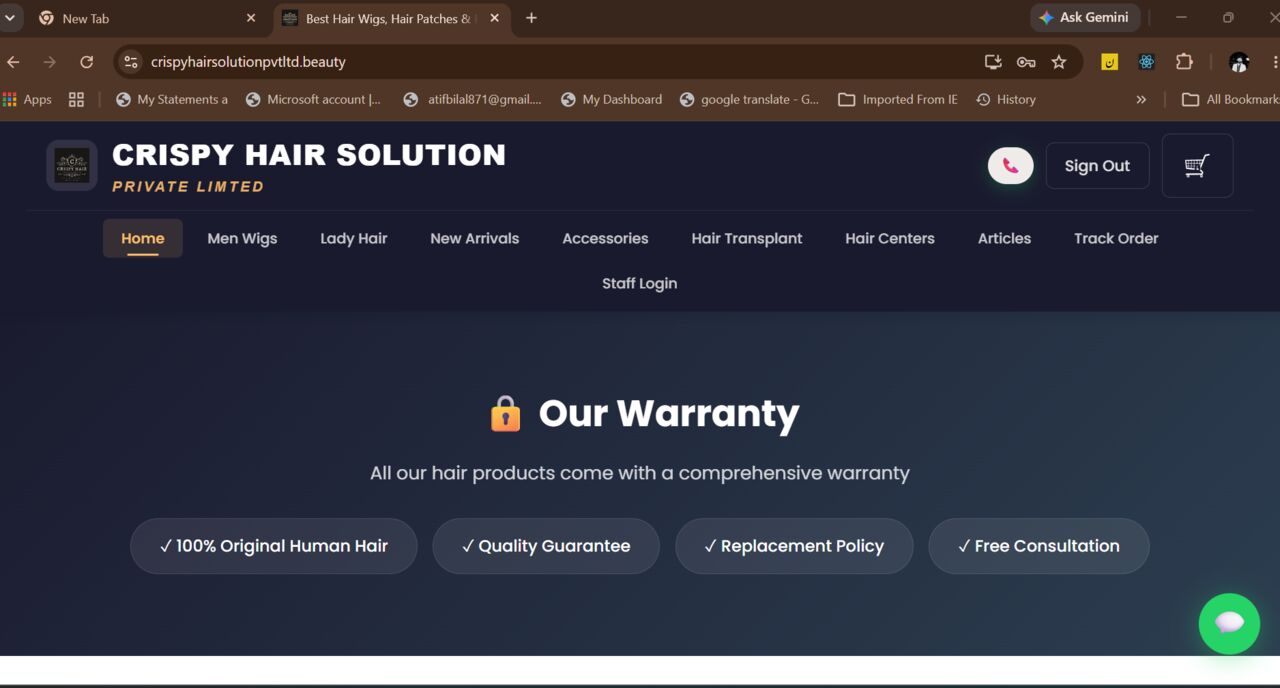Switch to the New Tab tab
The image size is (1280, 688).
(148, 18)
